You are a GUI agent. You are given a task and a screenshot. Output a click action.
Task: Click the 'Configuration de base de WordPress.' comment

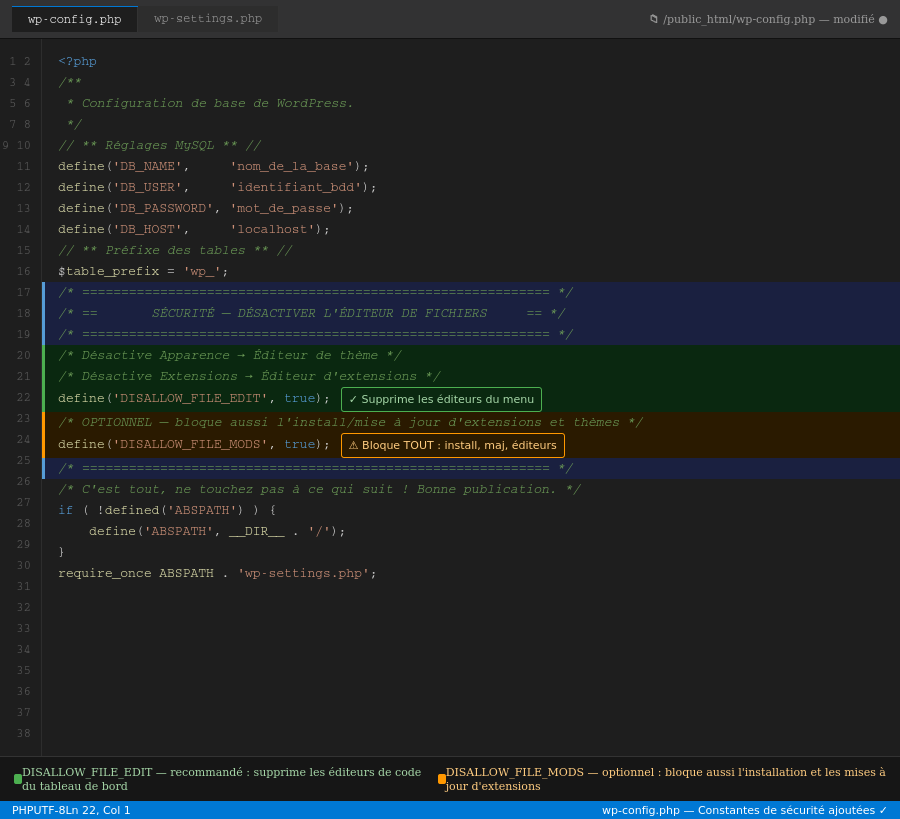(x=217, y=103)
